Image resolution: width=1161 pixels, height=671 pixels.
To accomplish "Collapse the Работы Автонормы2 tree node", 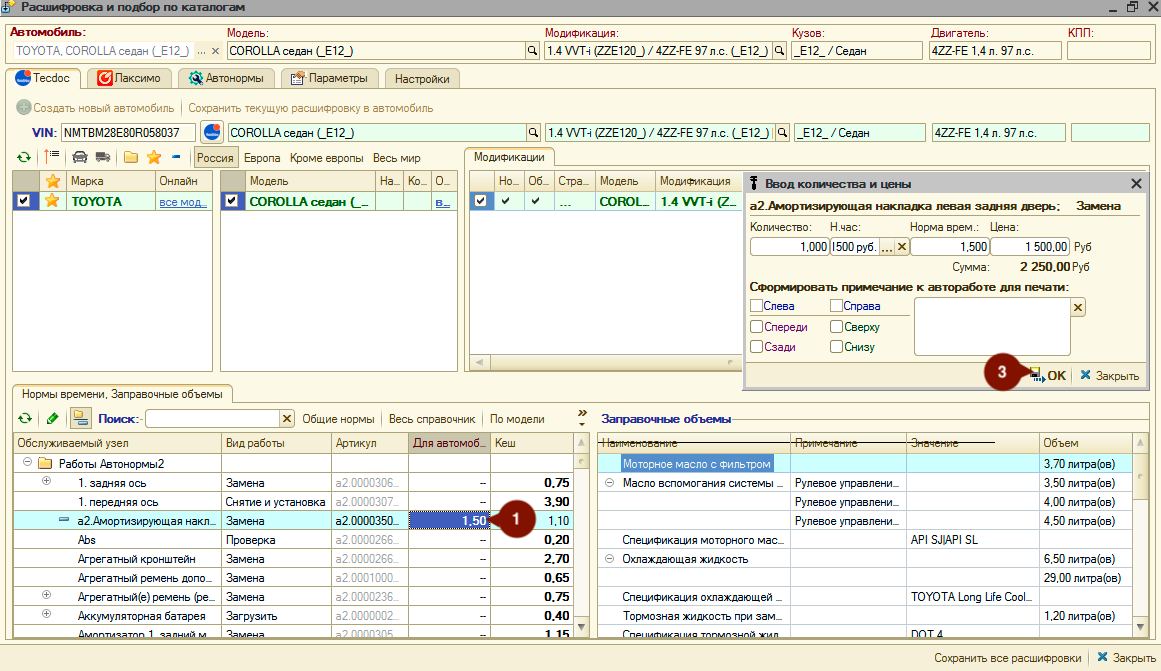I will [x=27, y=462].
